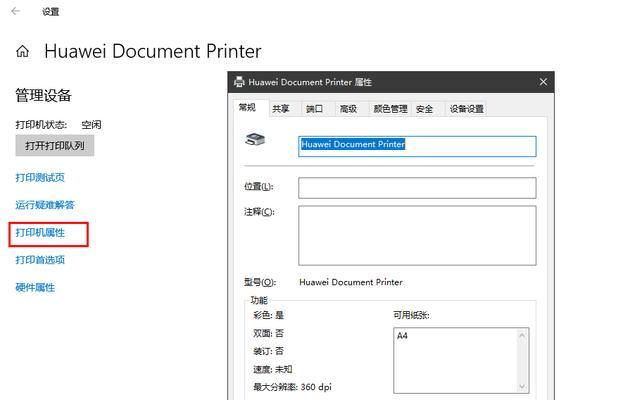Click the printer icon beside the name field
This screenshot has height=400, width=642.
pyautogui.click(x=255, y=140)
